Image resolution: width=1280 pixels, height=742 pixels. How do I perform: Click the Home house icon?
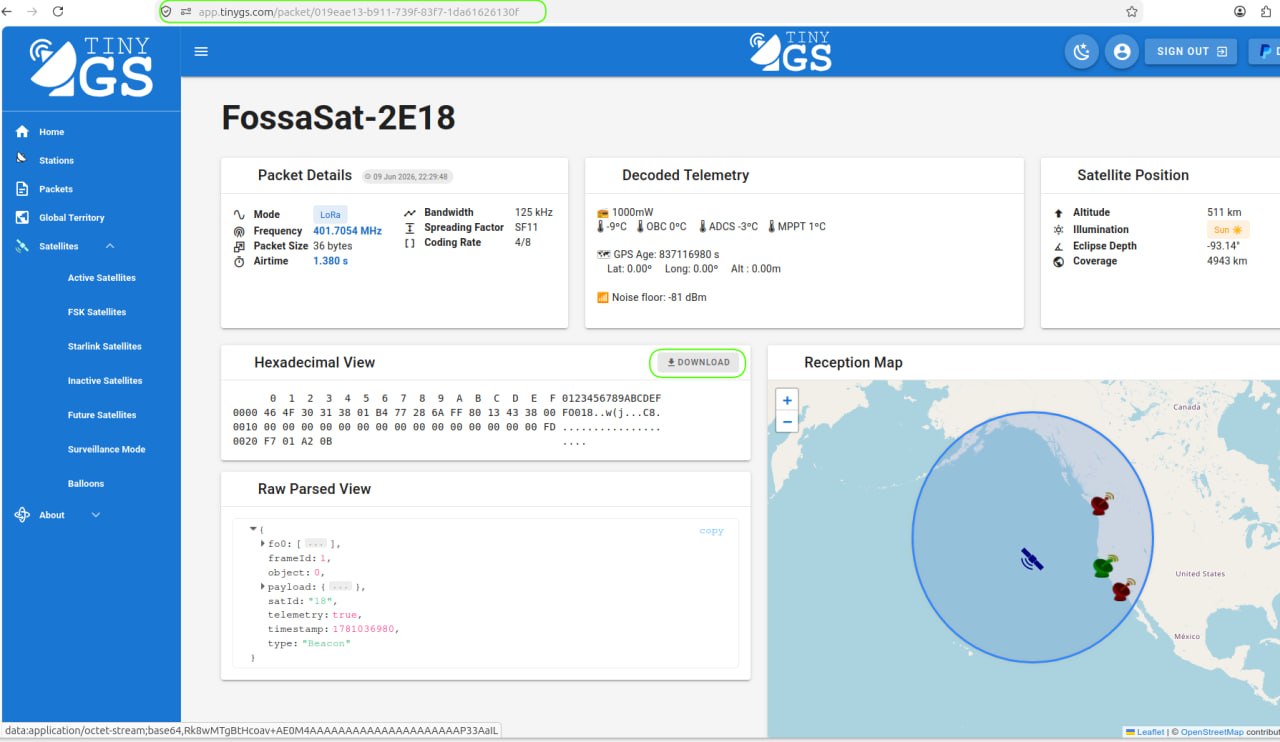click(22, 132)
